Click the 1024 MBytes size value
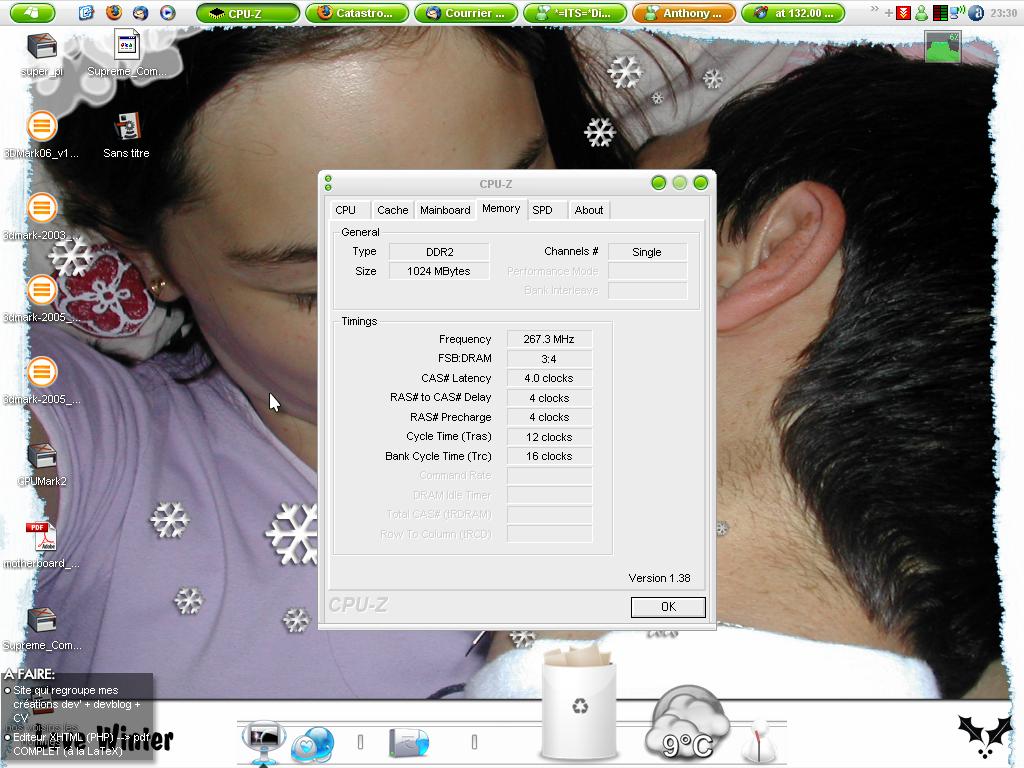1024x768 pixels. 439,271
